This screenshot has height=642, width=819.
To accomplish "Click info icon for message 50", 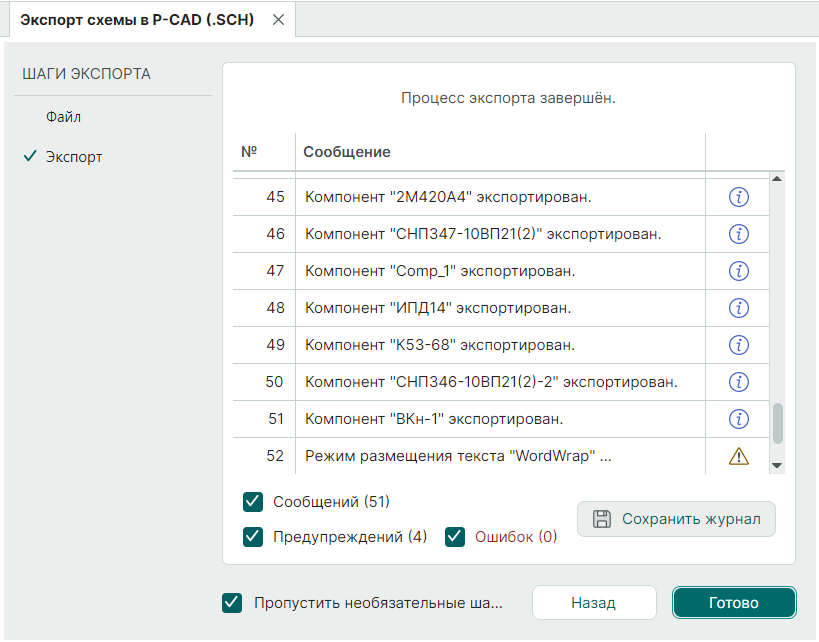I will pos(739,382).
